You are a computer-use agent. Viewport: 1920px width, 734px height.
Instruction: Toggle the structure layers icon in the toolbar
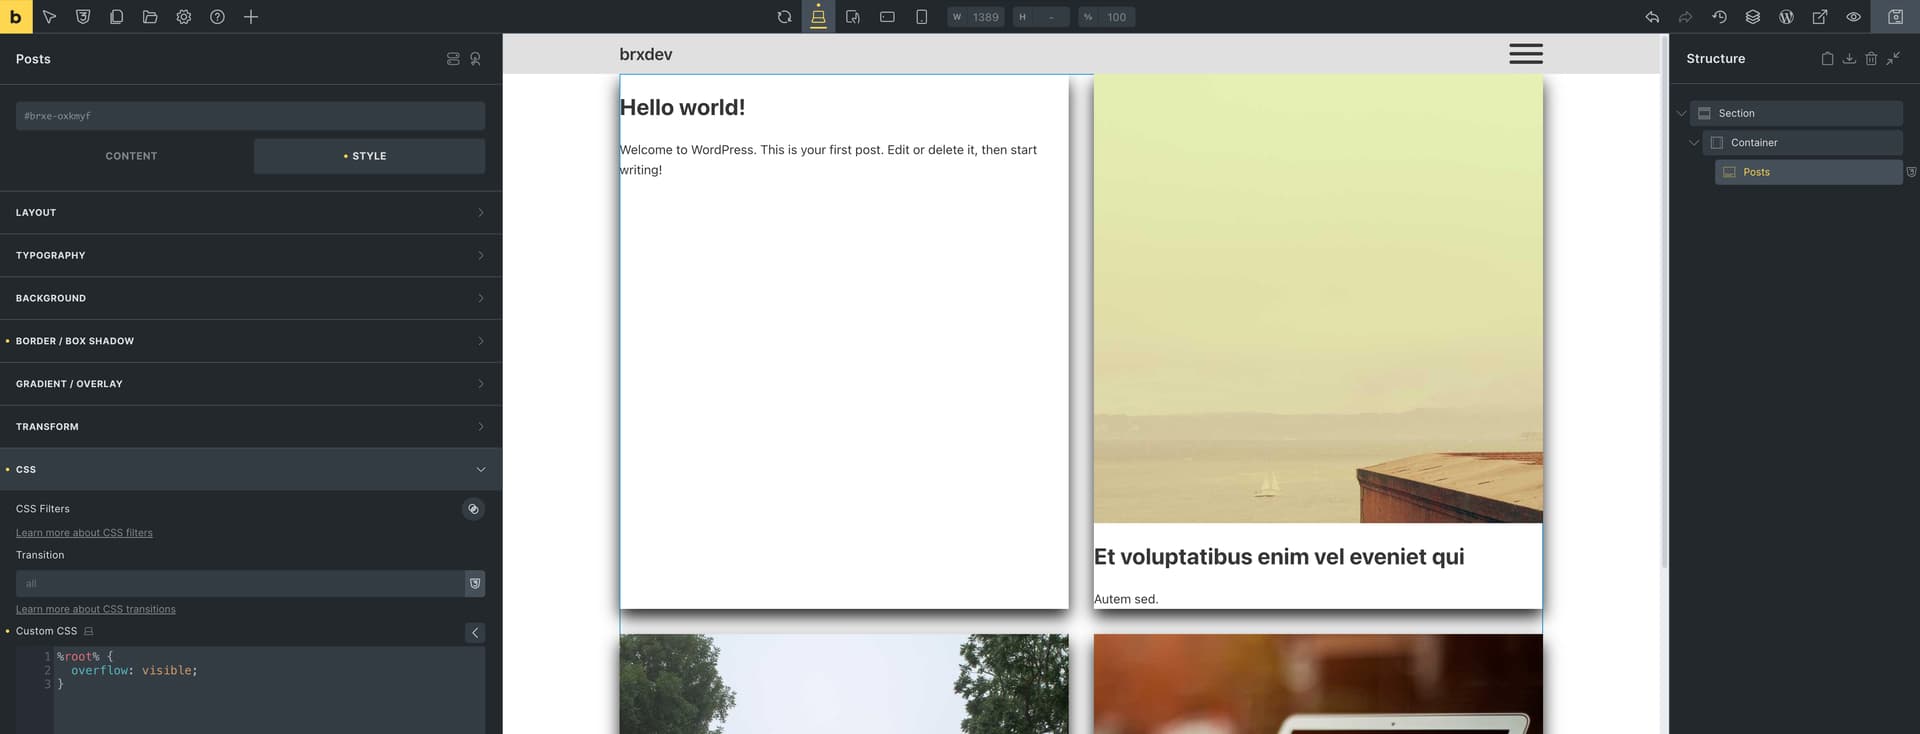click(1753, 17)
